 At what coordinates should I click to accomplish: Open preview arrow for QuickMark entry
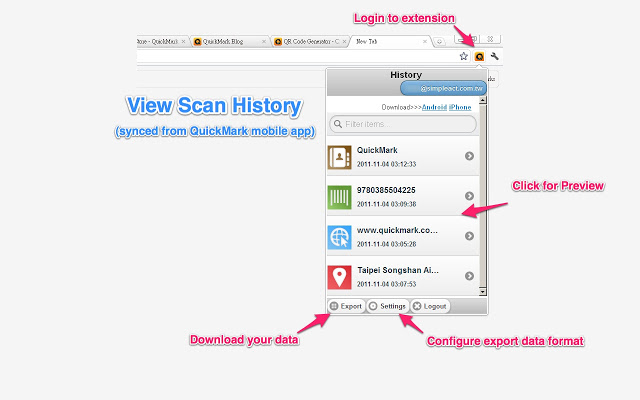tap(469, 156)
